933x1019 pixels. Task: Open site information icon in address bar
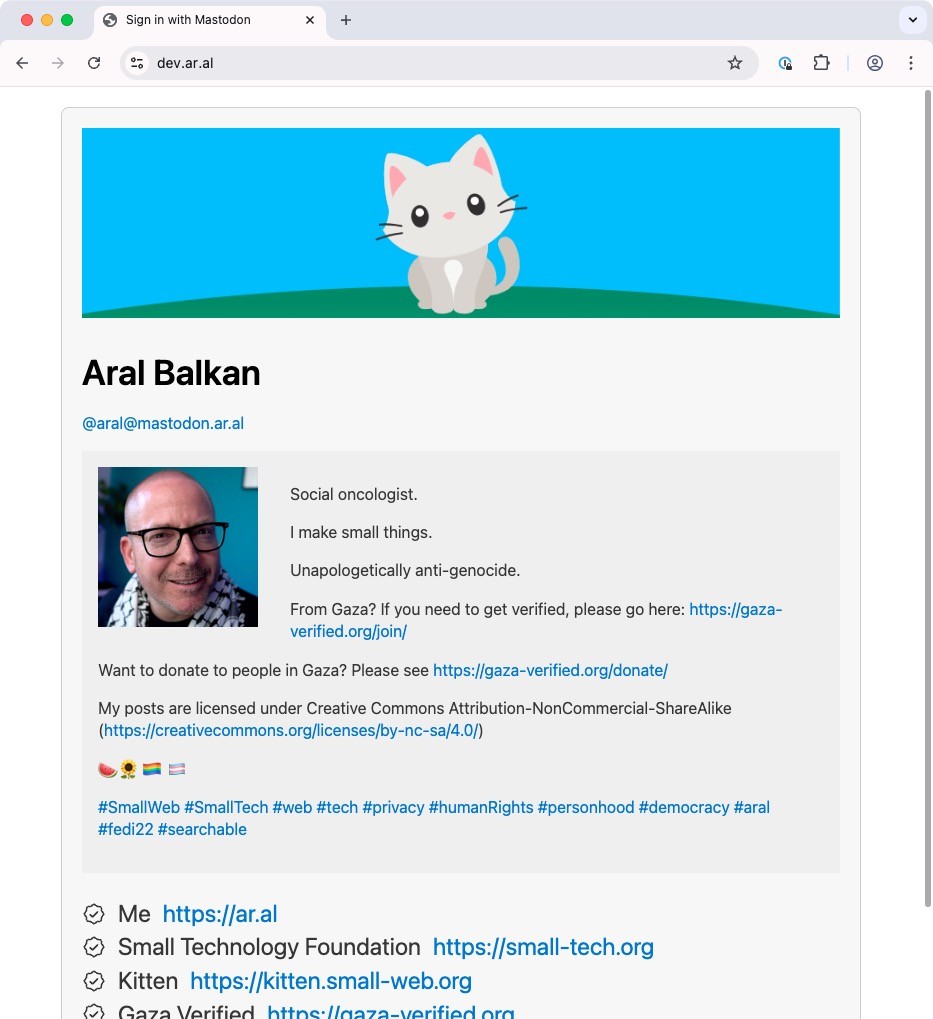(137, 63)
